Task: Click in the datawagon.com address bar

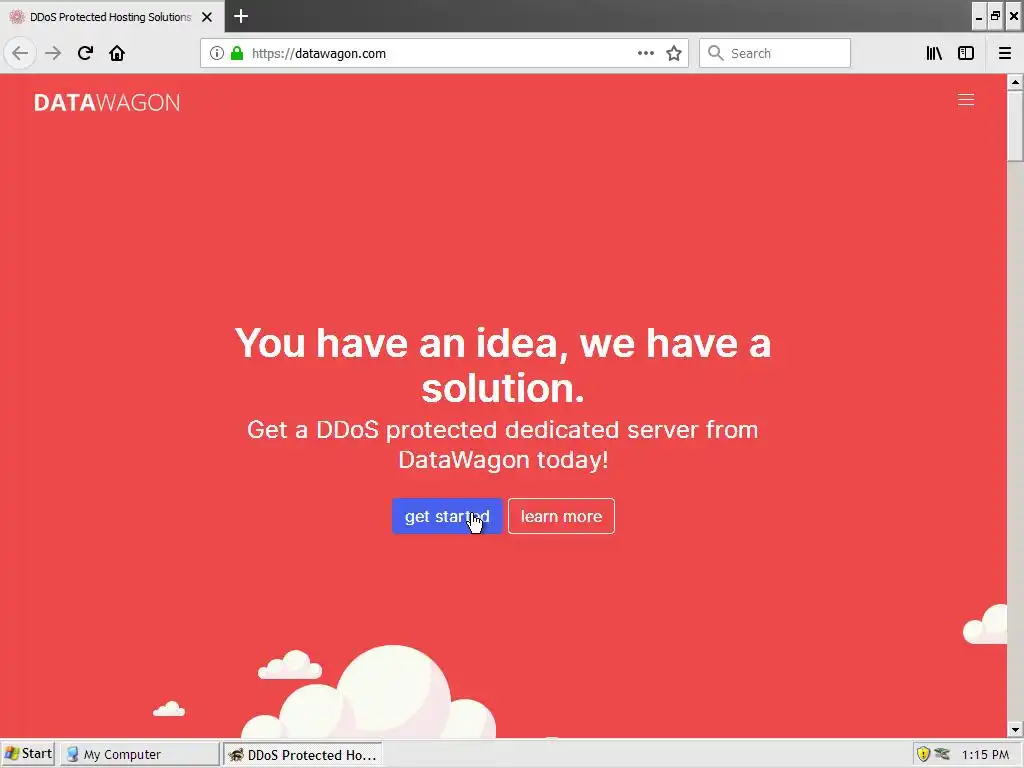Action: 444,53
